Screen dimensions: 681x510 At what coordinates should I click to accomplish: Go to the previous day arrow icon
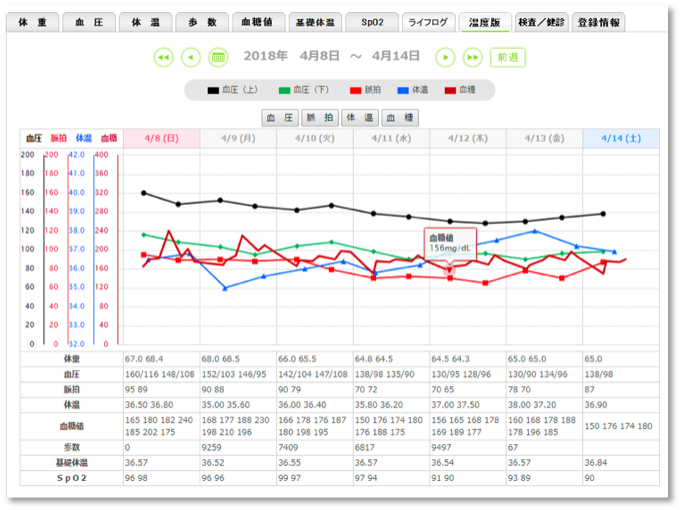(x=191, y=57)
